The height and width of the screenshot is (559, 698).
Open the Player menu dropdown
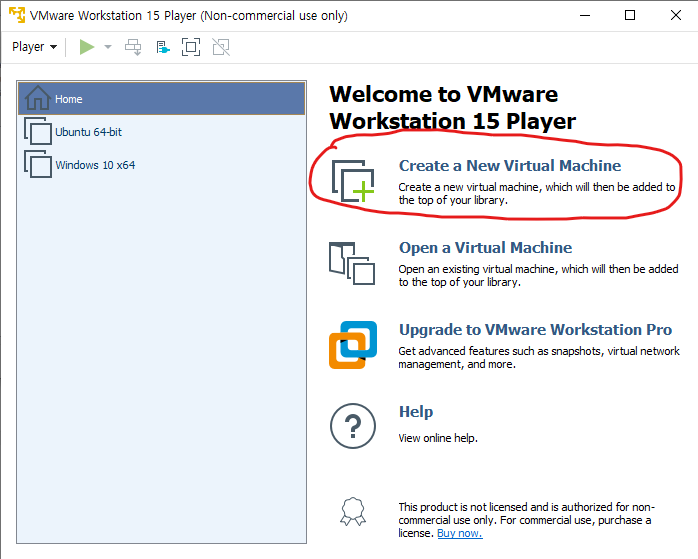[34, 47]
